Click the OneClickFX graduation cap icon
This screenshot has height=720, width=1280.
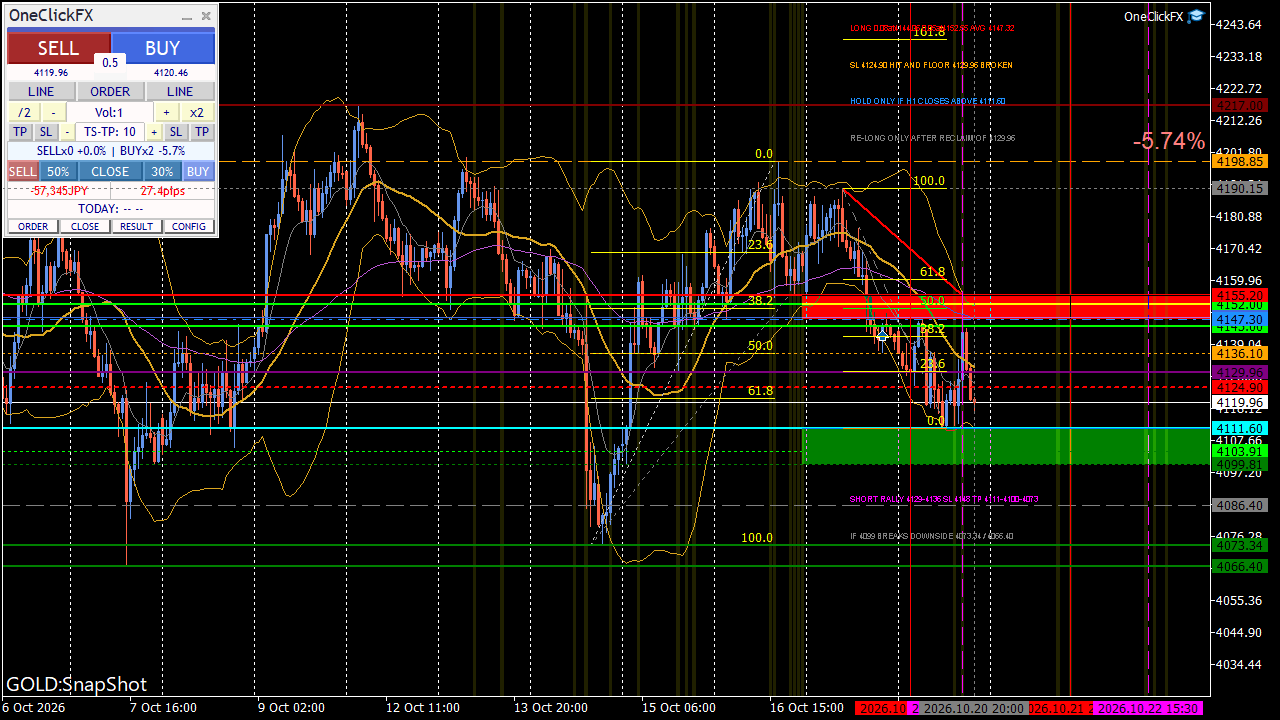(1195, 16)
